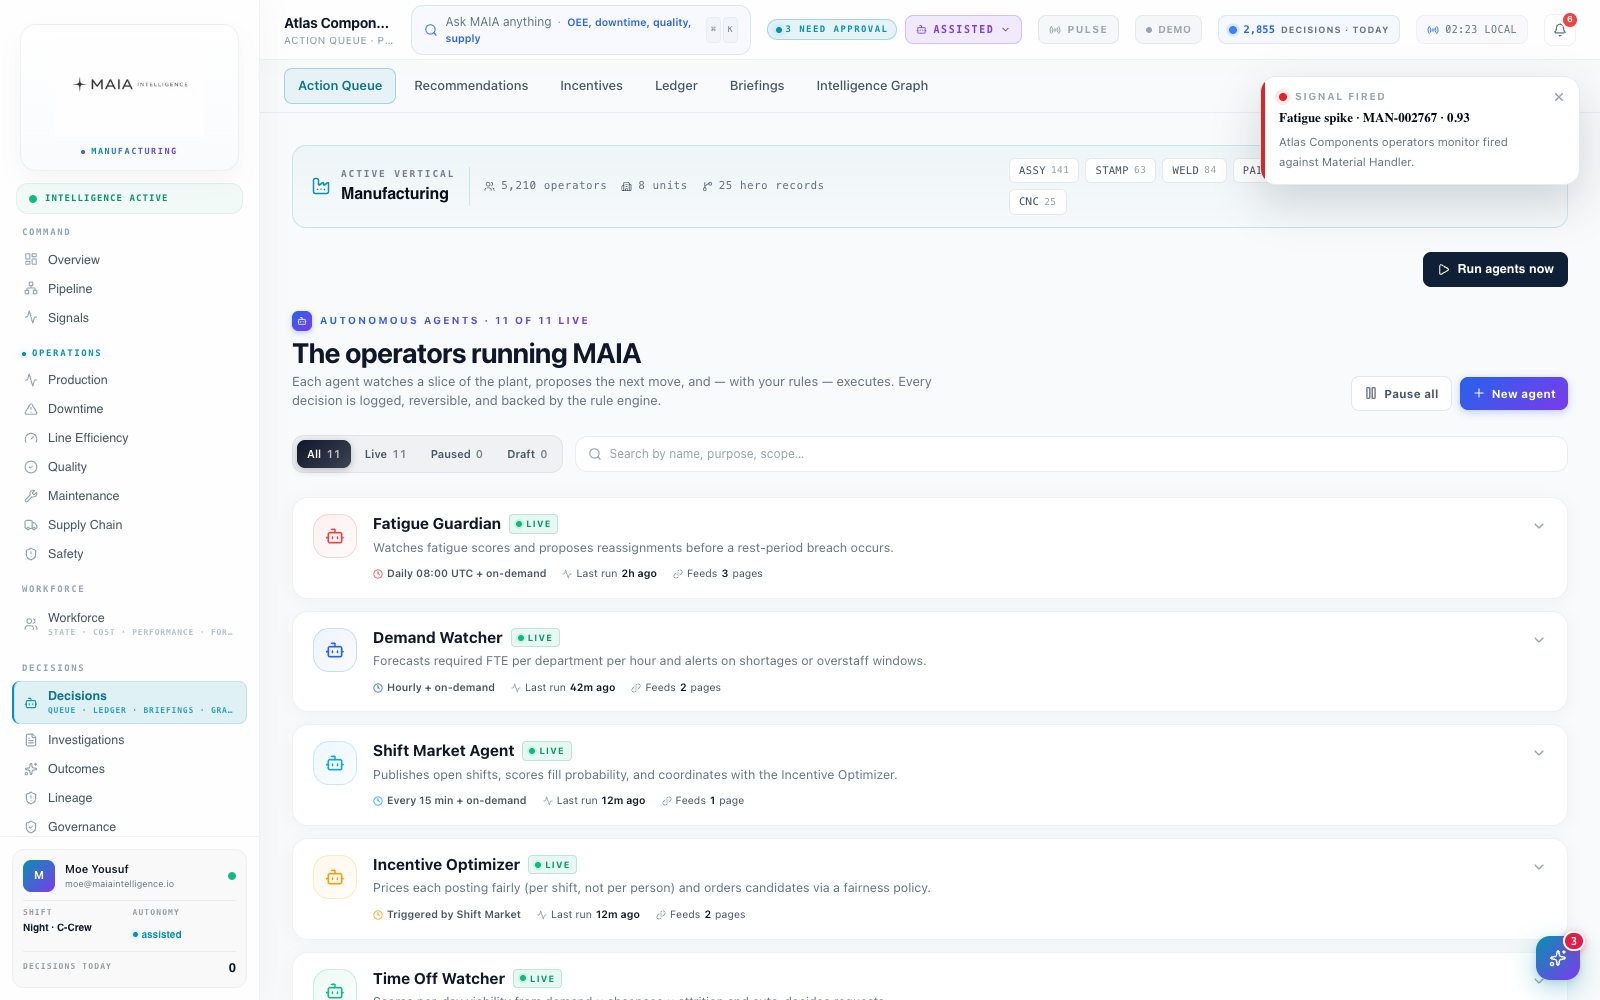The height and width of the screenshot is (1000, 1600).
Task: Click the Ask MAIA anything search box
Action: click(581, 30)
